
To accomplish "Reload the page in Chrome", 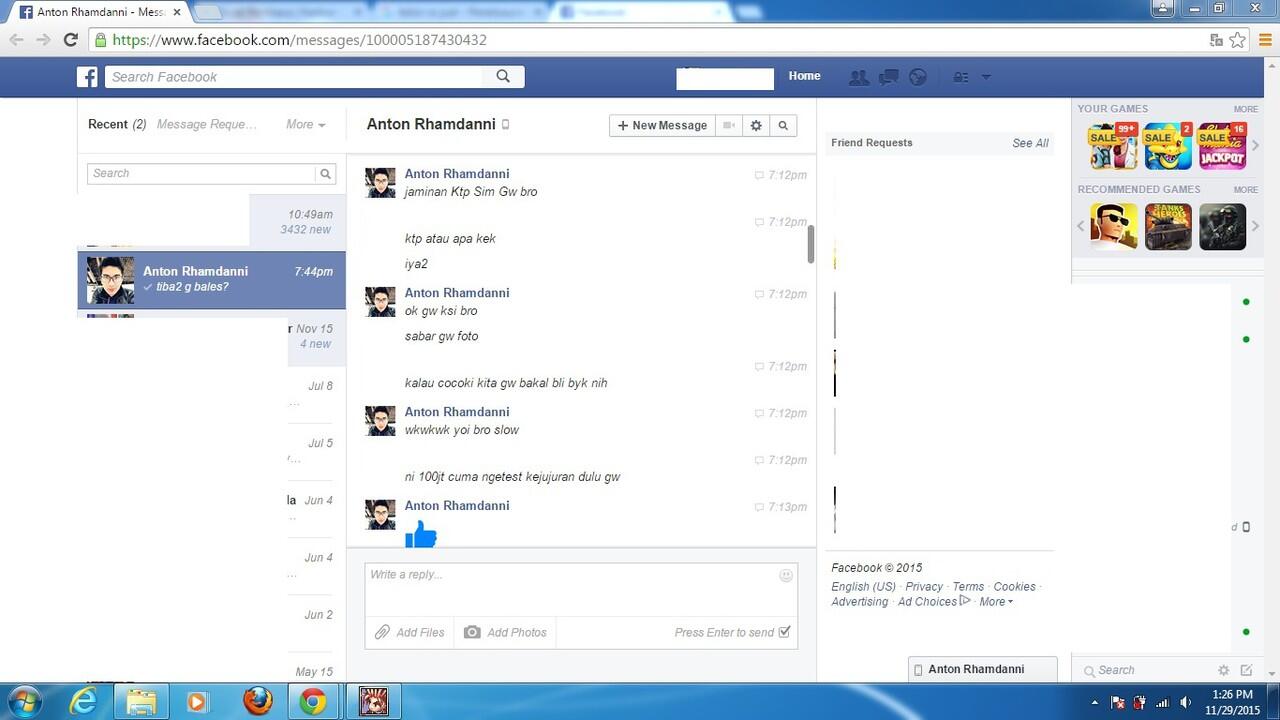I will pos(70,40).
